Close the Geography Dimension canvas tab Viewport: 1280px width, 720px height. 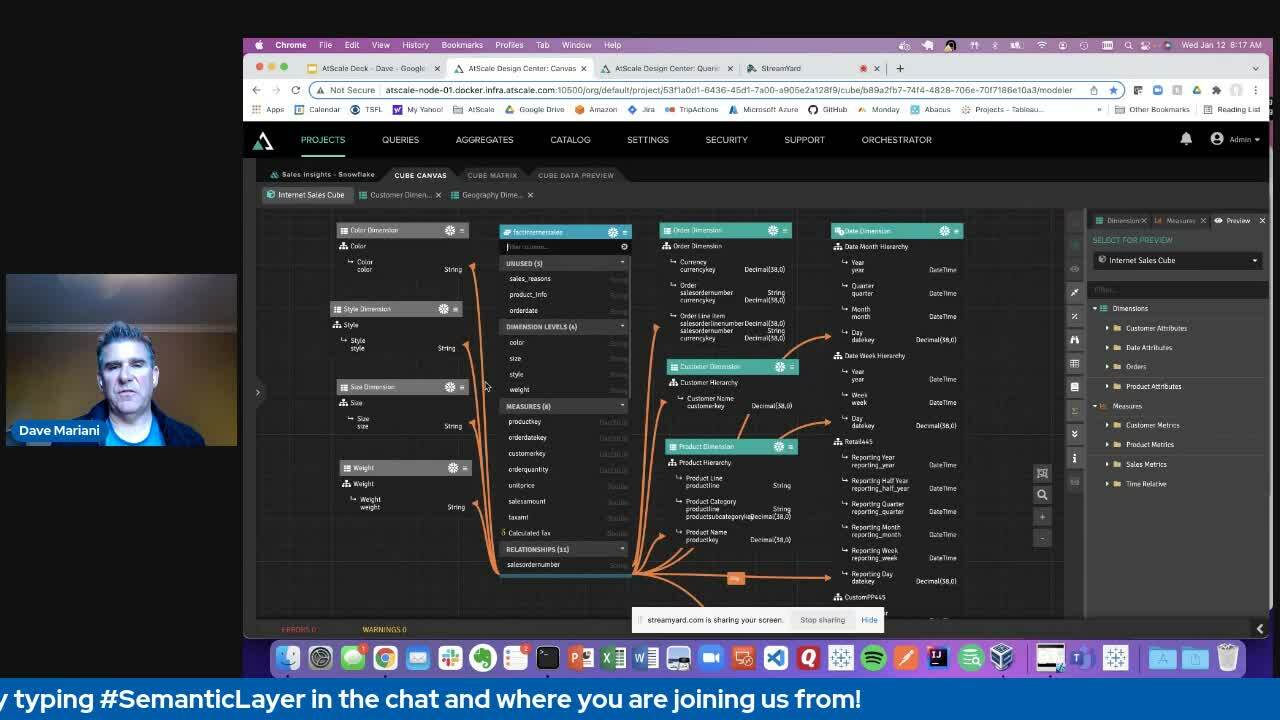(x=530, y=195)
